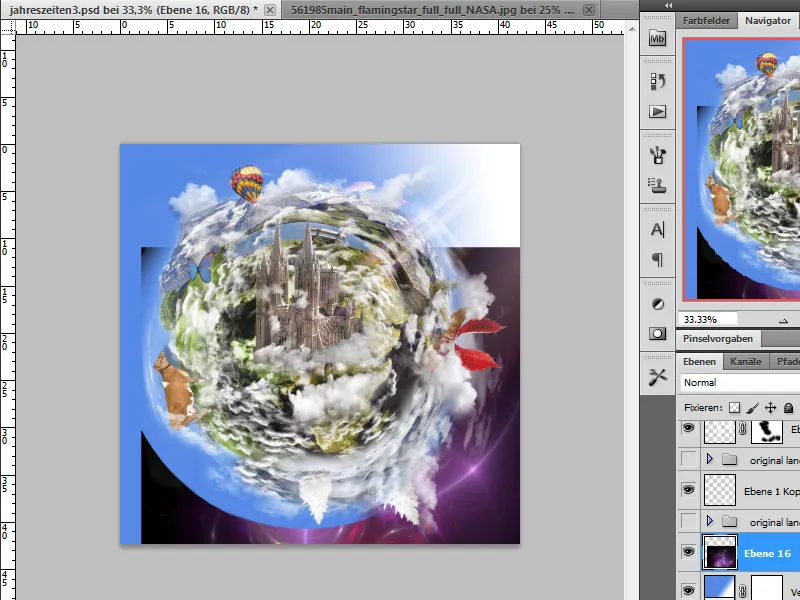Select the Ebene 1 Kopie layer name

tap(772, 491)
